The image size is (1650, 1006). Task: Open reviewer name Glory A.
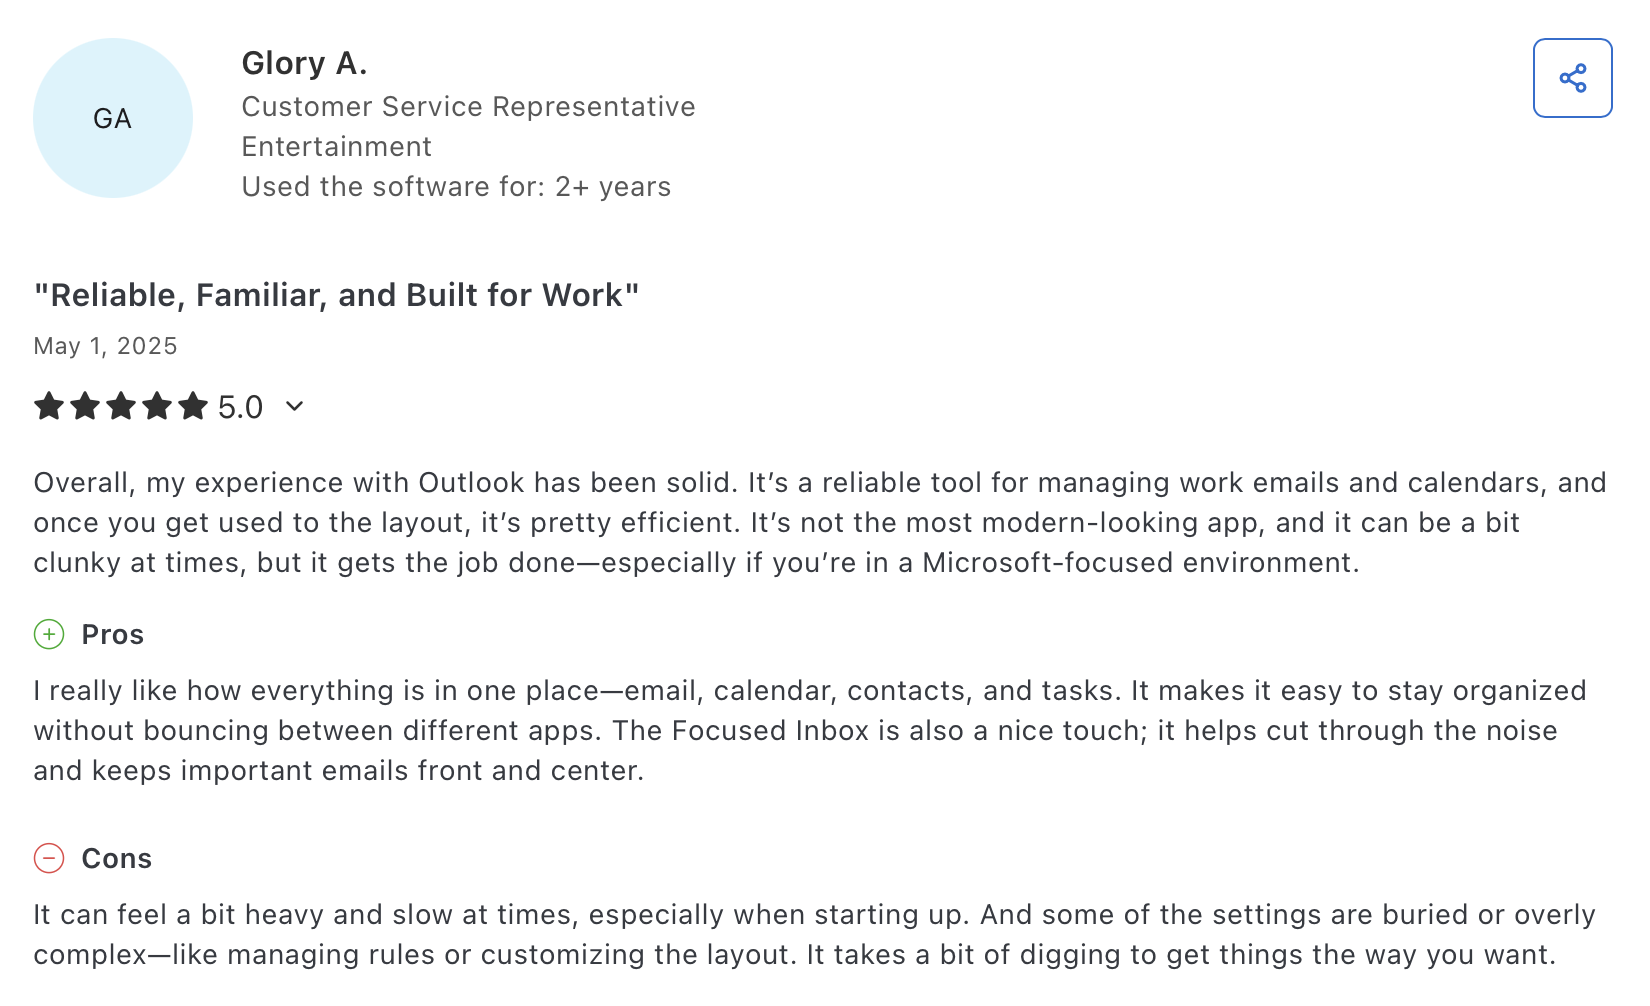[304, 63]
